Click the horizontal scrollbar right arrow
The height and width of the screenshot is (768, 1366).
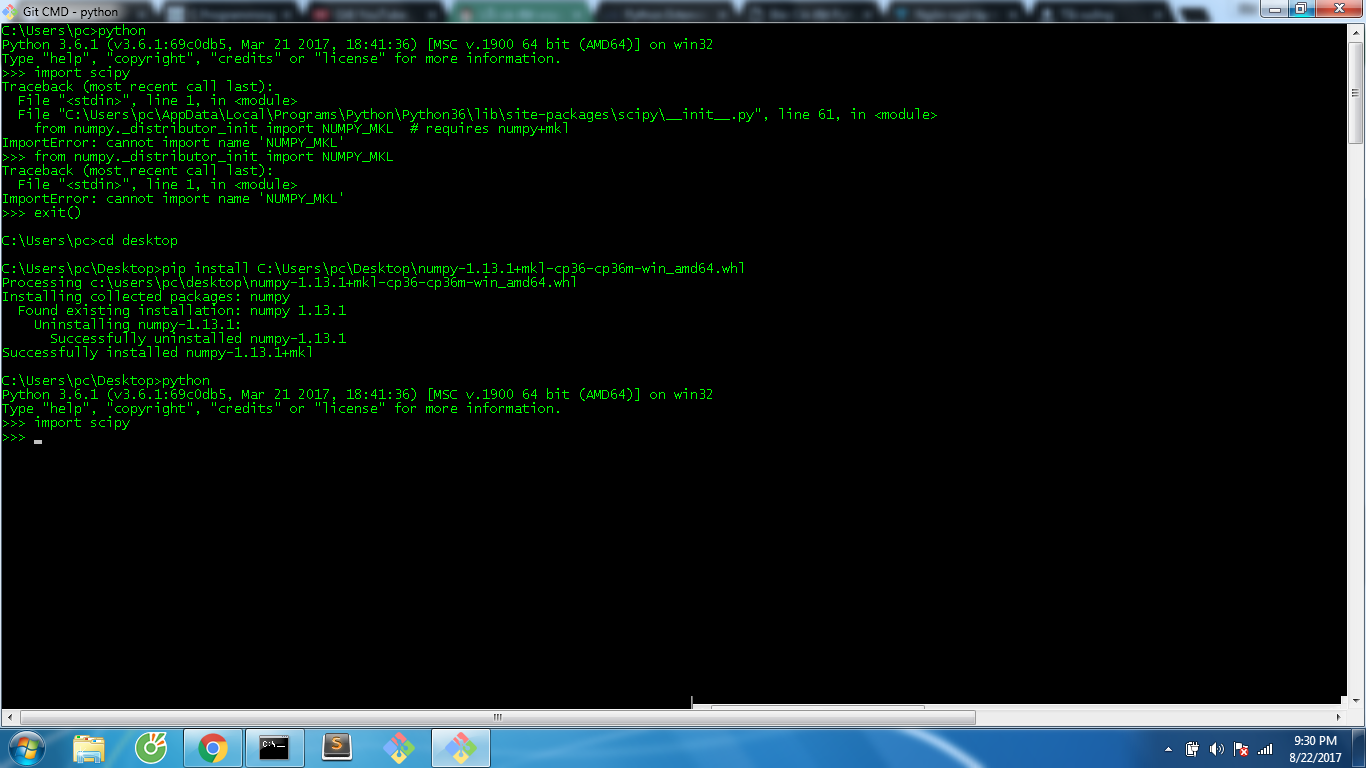pos(1340,717)
